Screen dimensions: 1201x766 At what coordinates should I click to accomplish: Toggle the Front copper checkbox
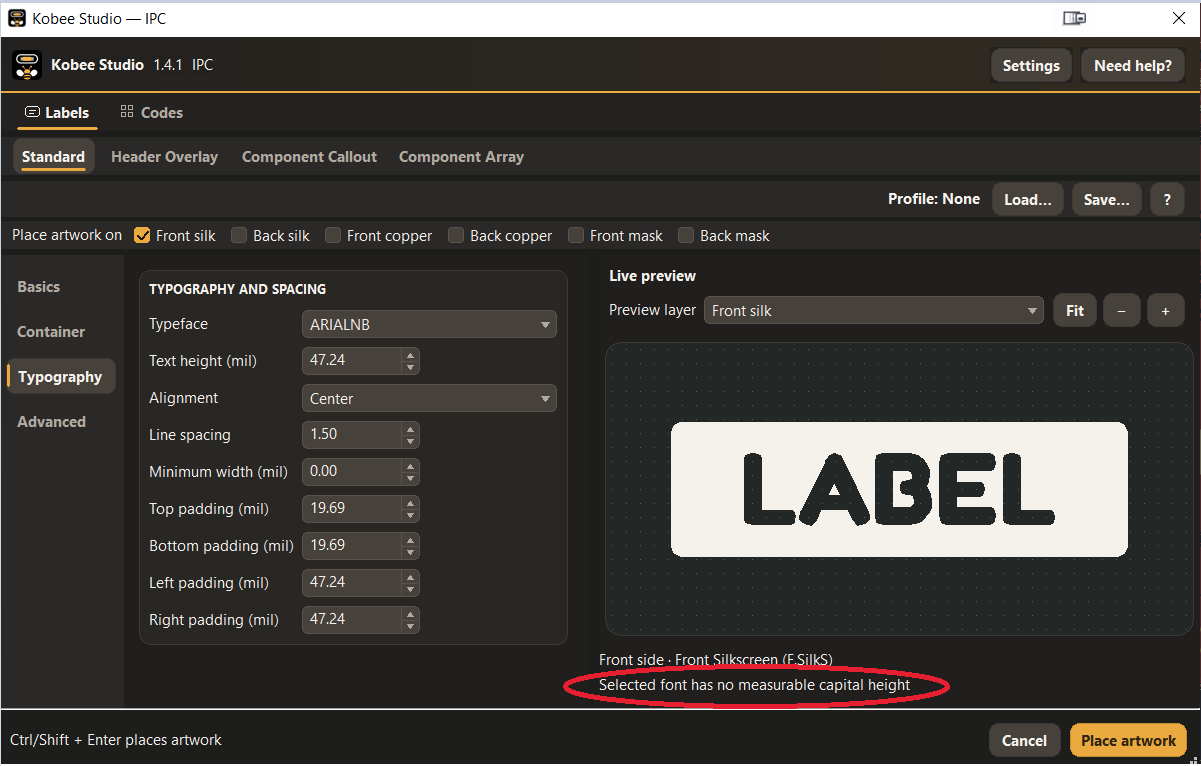(333, 235)
